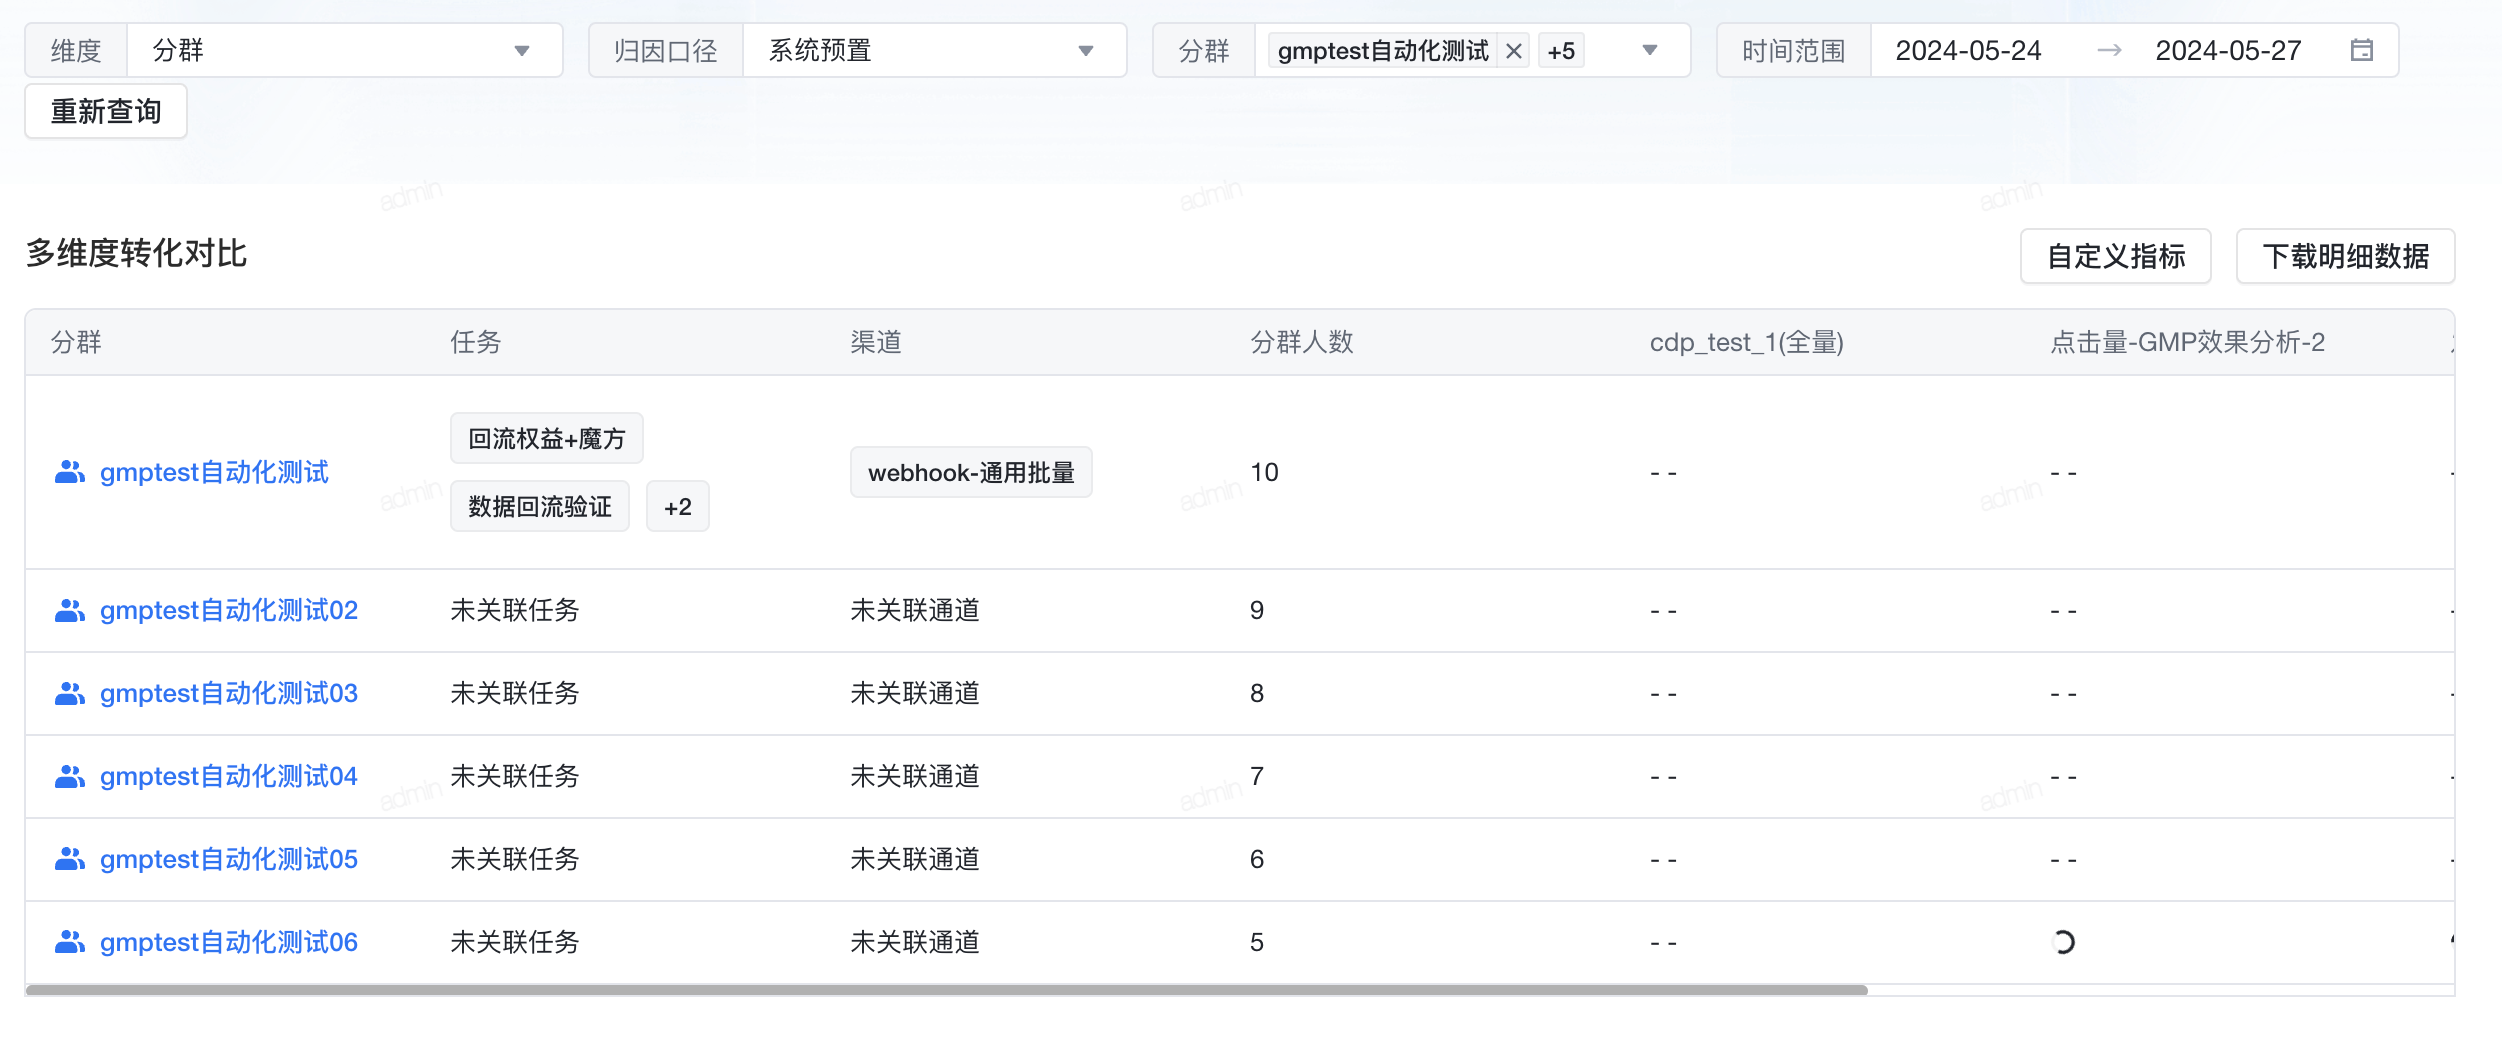The width and height of the screenshot is (2502, 1044).
Task: Click the 回流权益+魔方 task tag
Action: 547,438
